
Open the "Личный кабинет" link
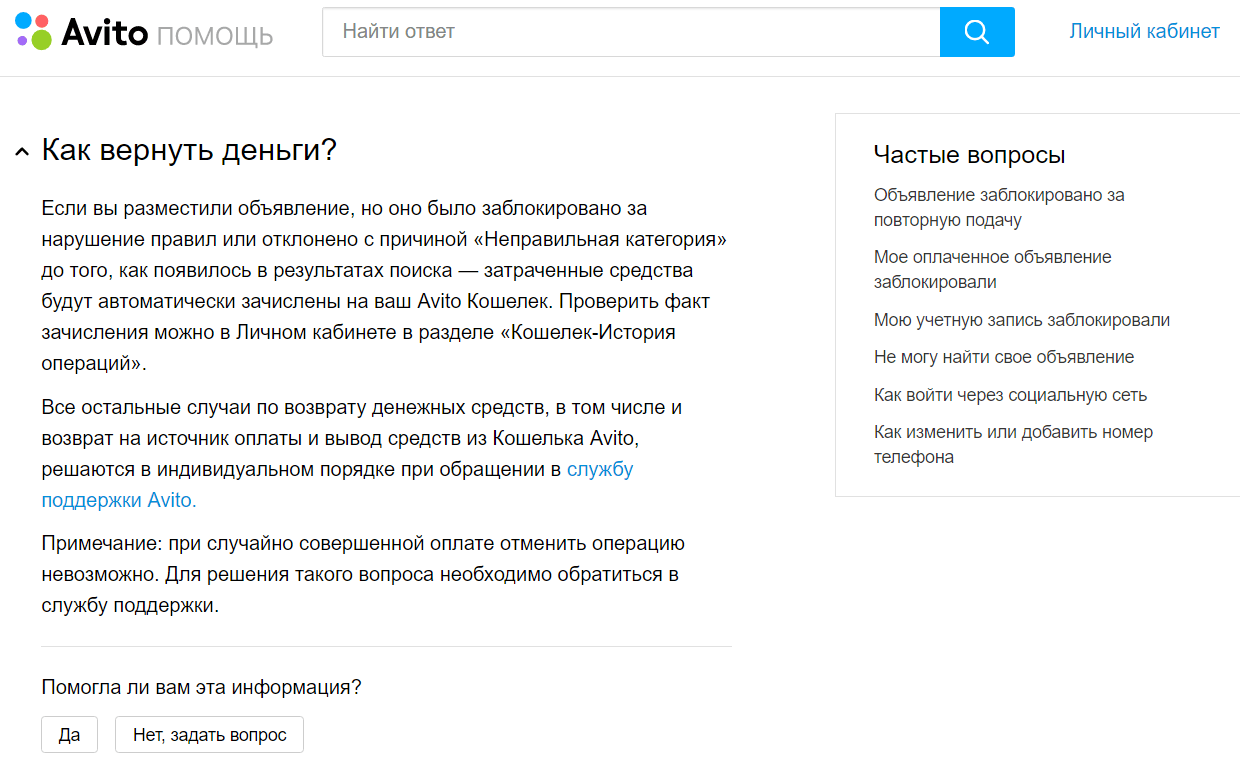click(x=1144, y=31)
